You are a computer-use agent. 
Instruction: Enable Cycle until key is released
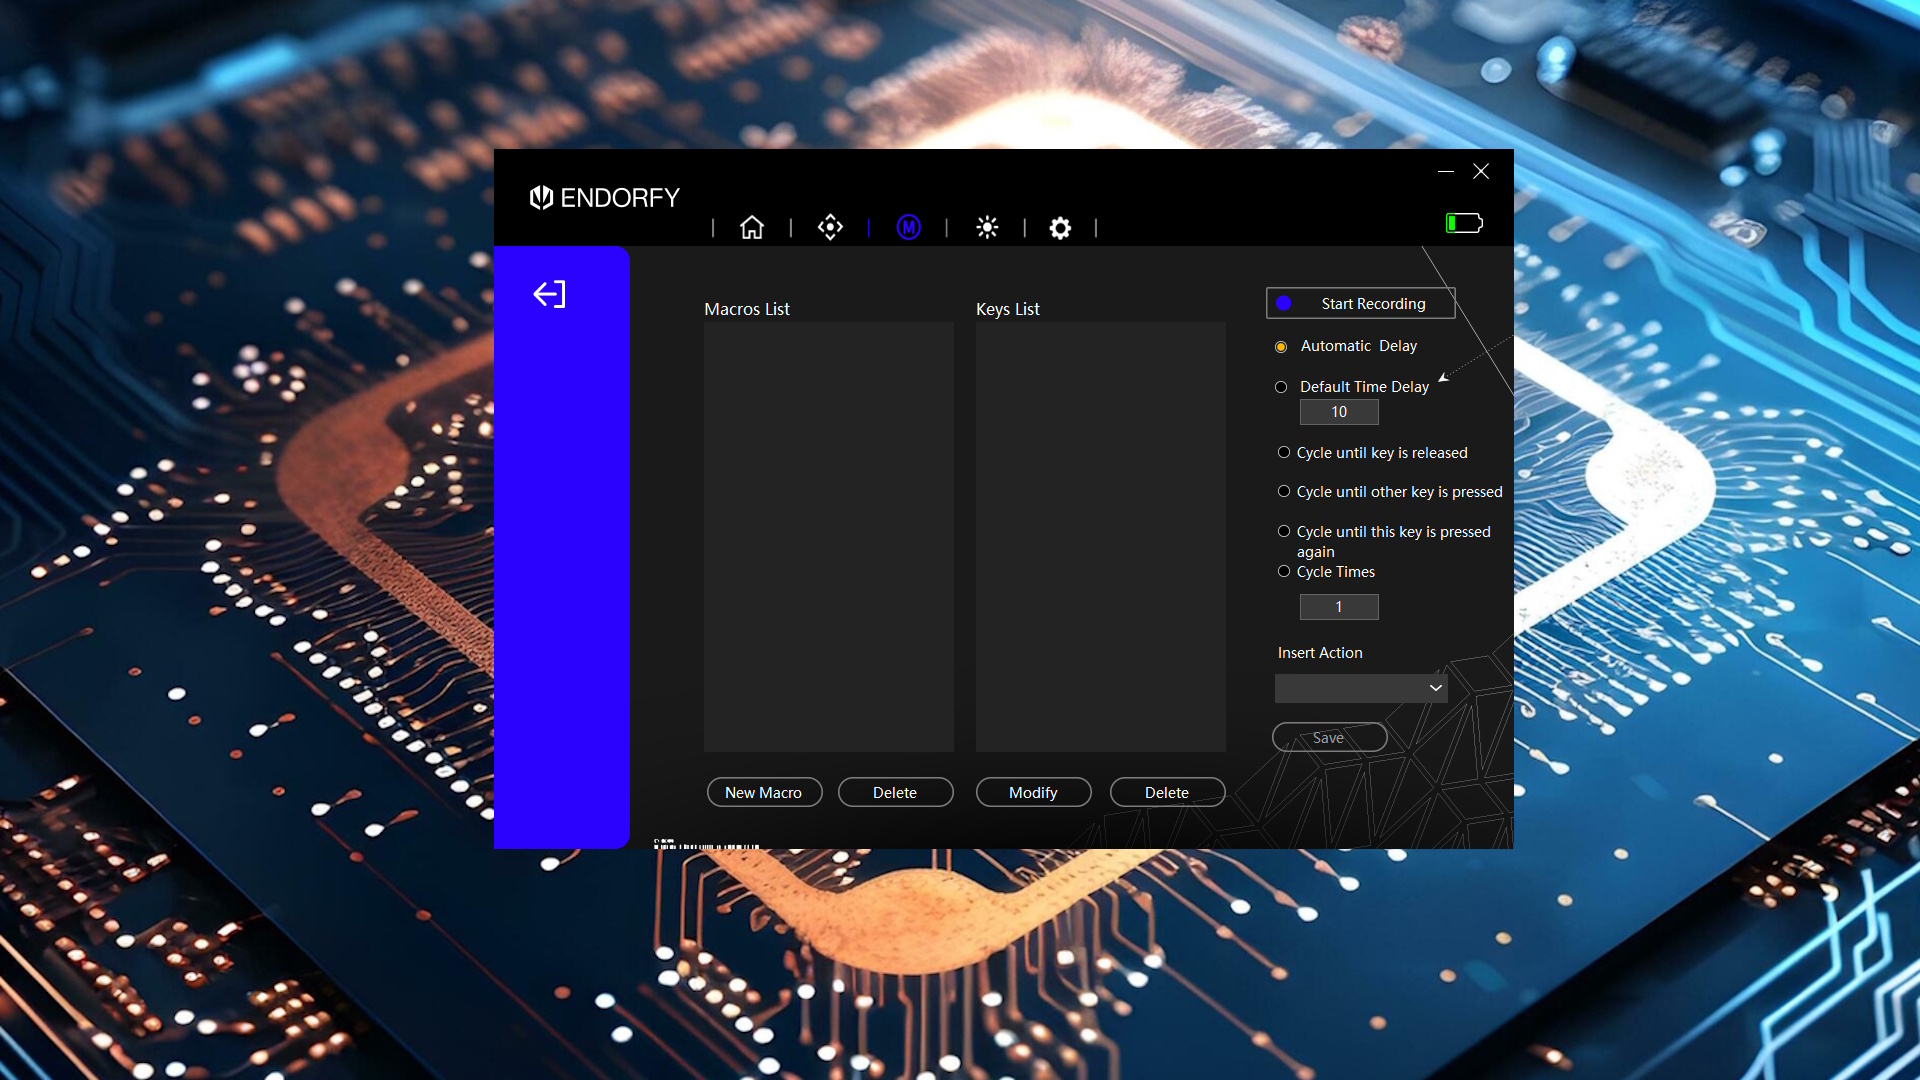[x=1284, y=453]
